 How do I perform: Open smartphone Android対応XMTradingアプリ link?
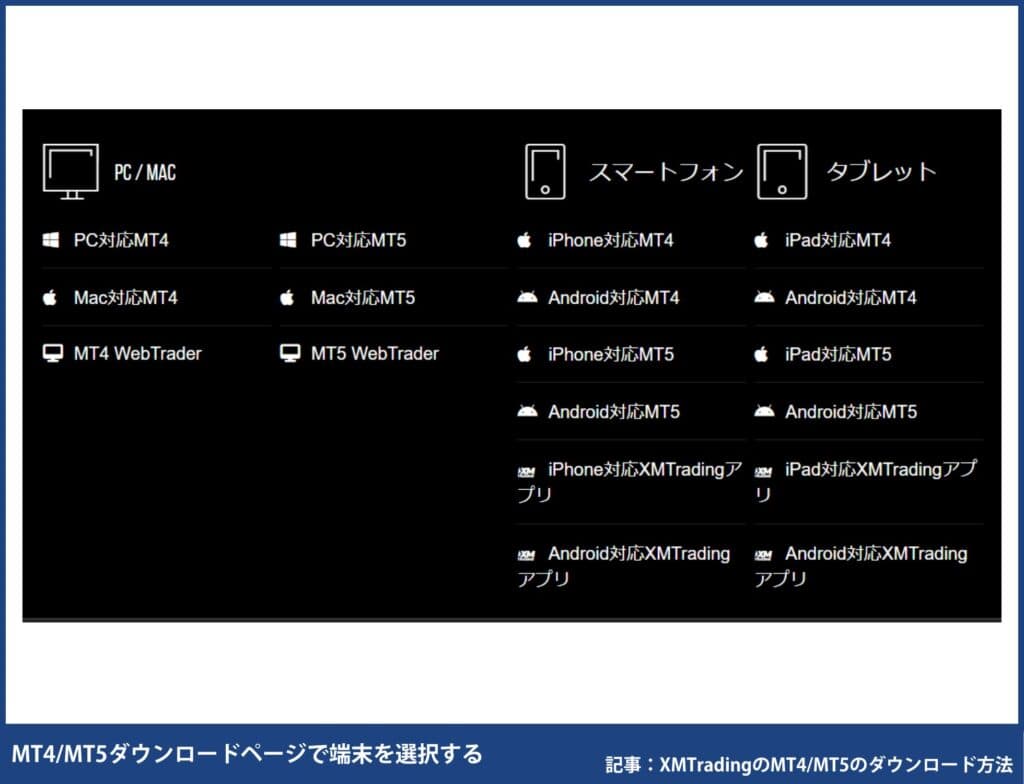(624, 566)
